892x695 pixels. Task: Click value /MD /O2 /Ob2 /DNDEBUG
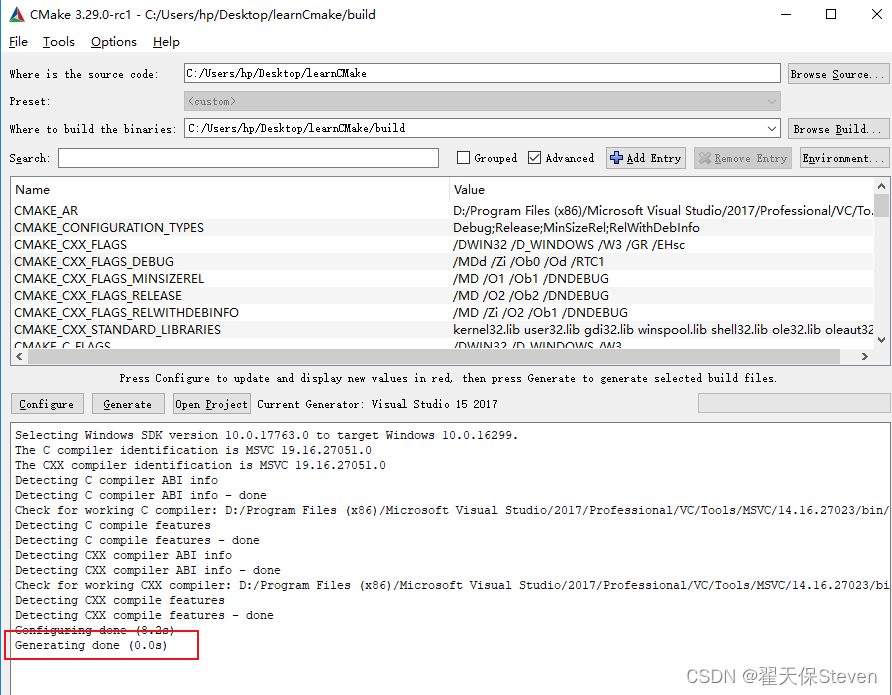[x=531, y=296]
